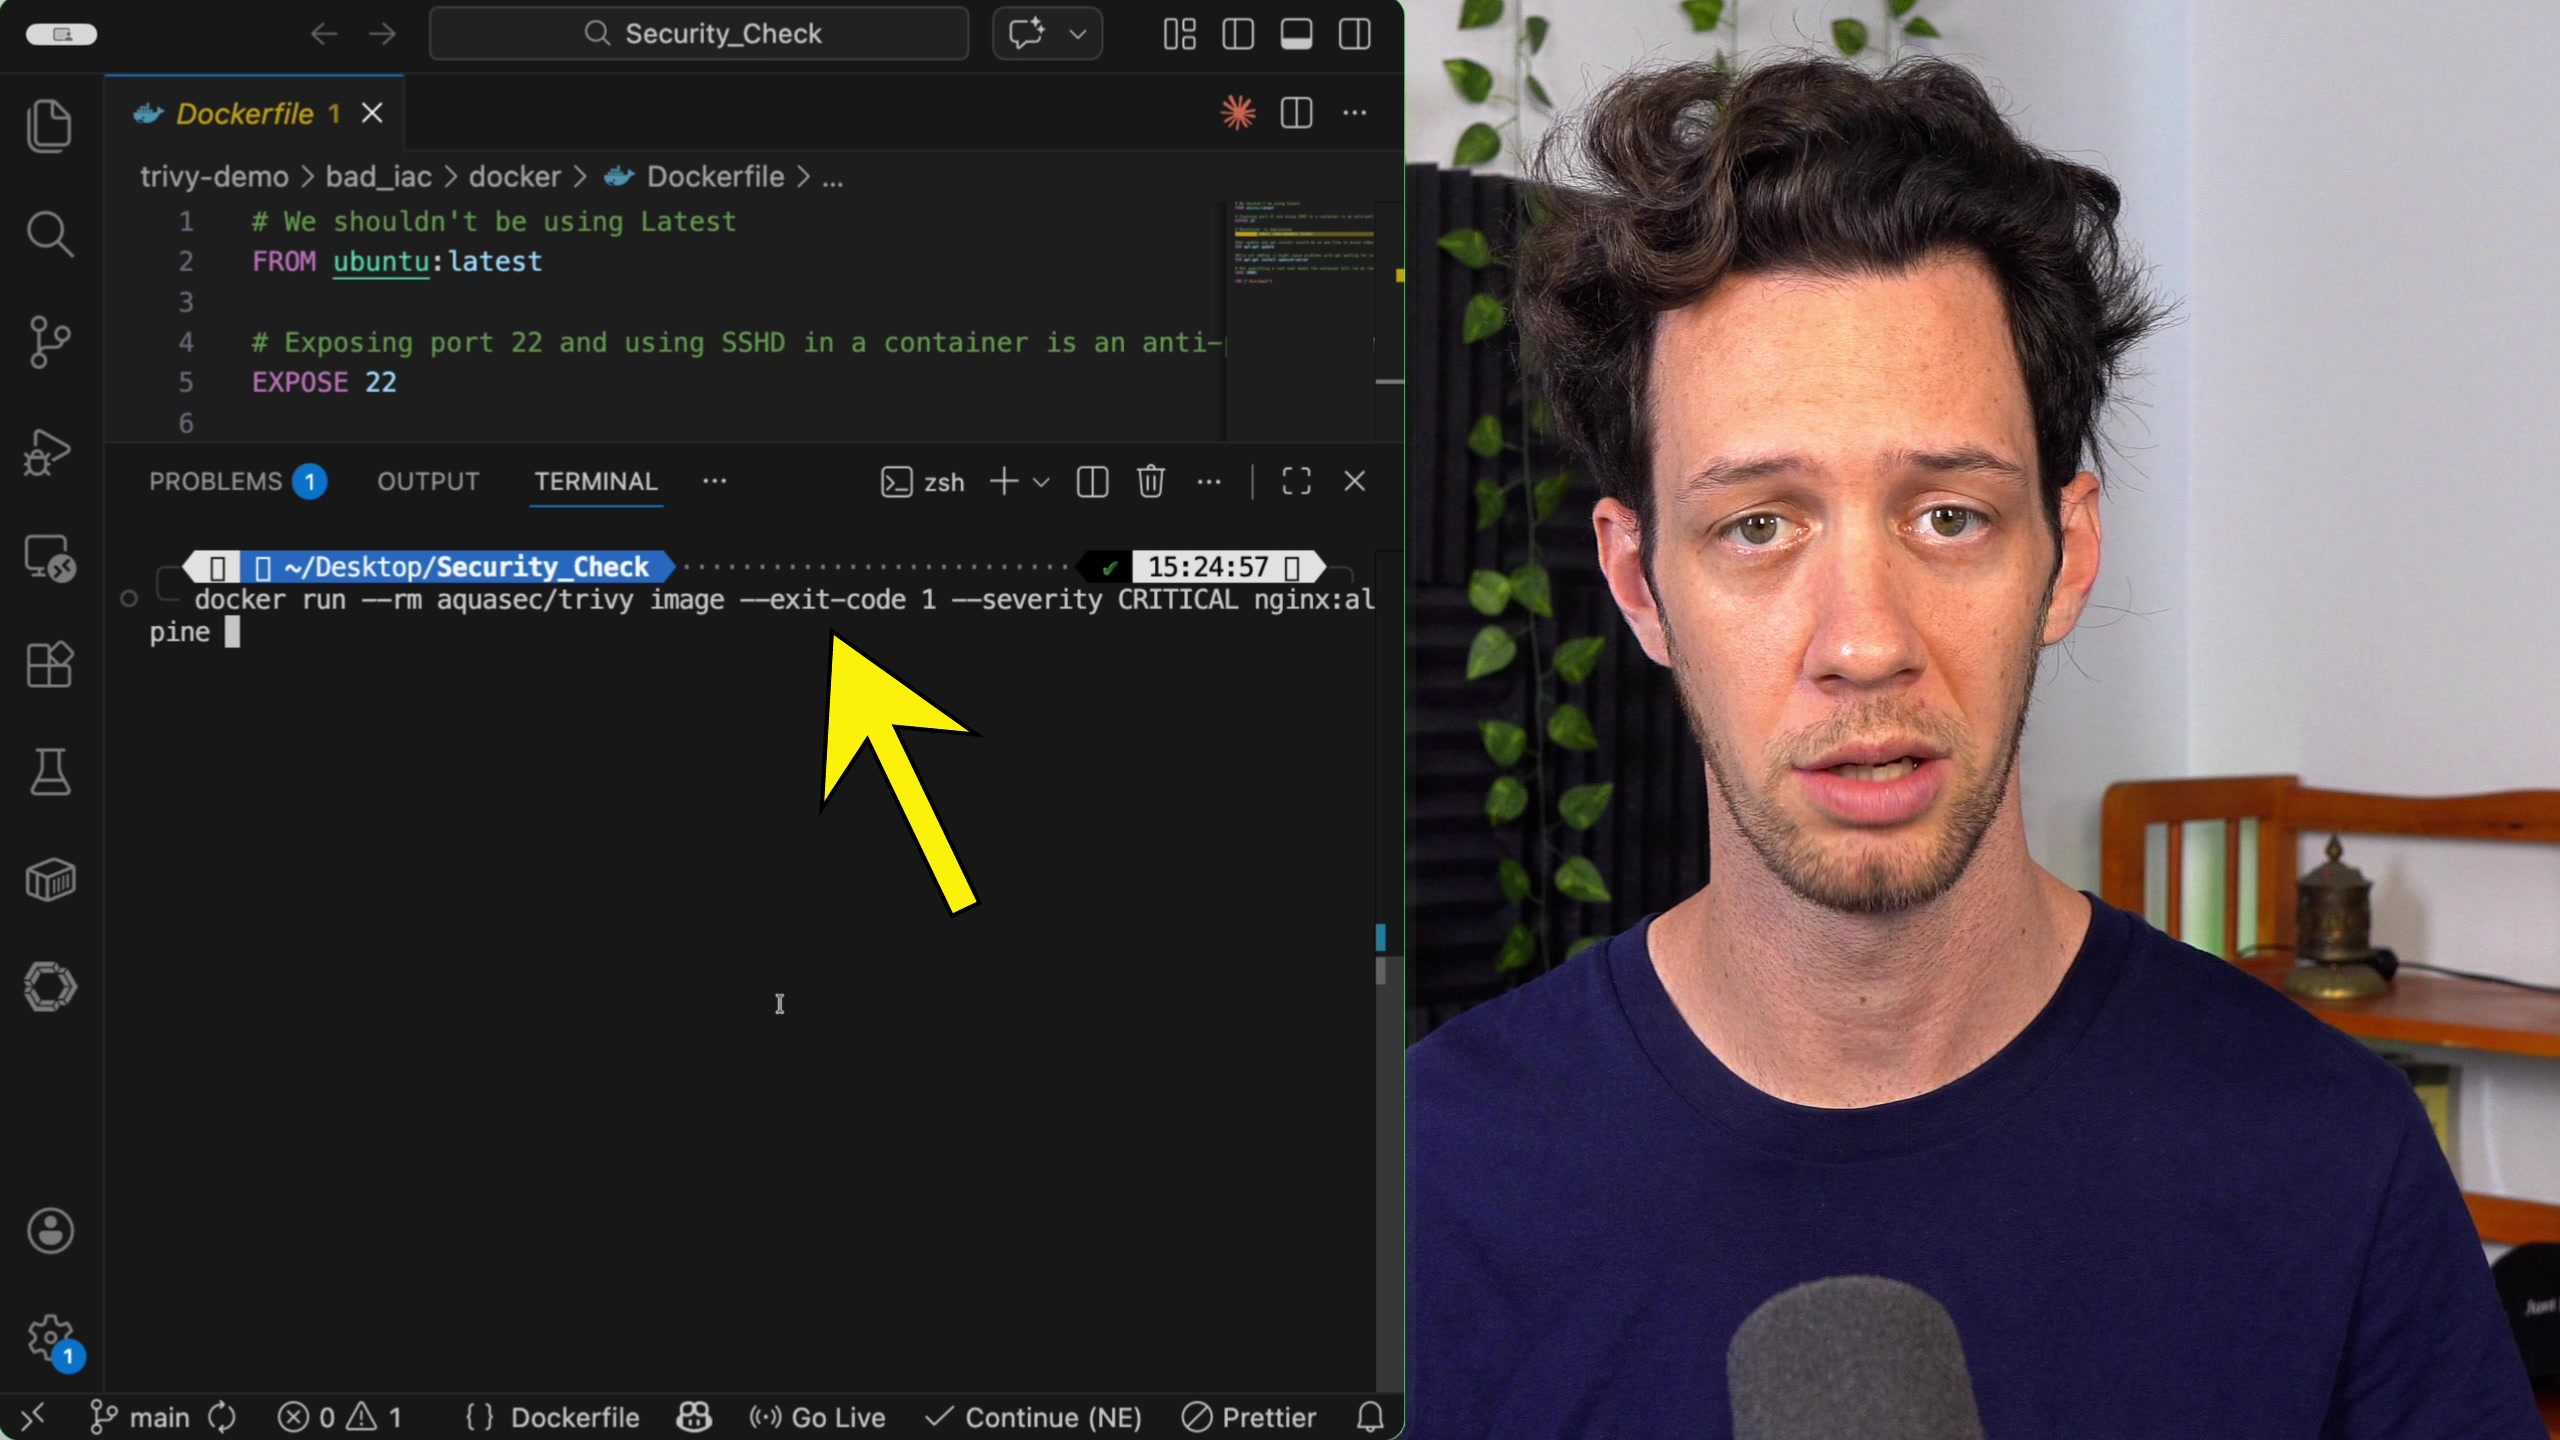Maximize the terminal panel

(x=1295, y=481)
